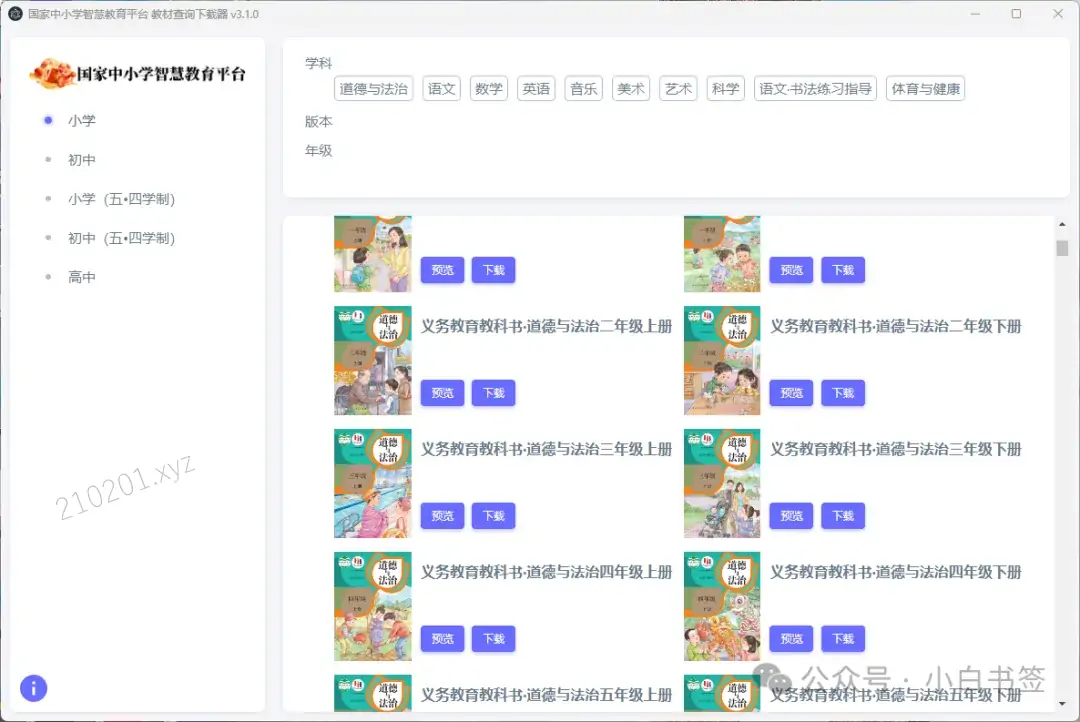Select 初中 stage in sidebar
The width and height of the screenshot is (1080, 722).
pos(81,160)
